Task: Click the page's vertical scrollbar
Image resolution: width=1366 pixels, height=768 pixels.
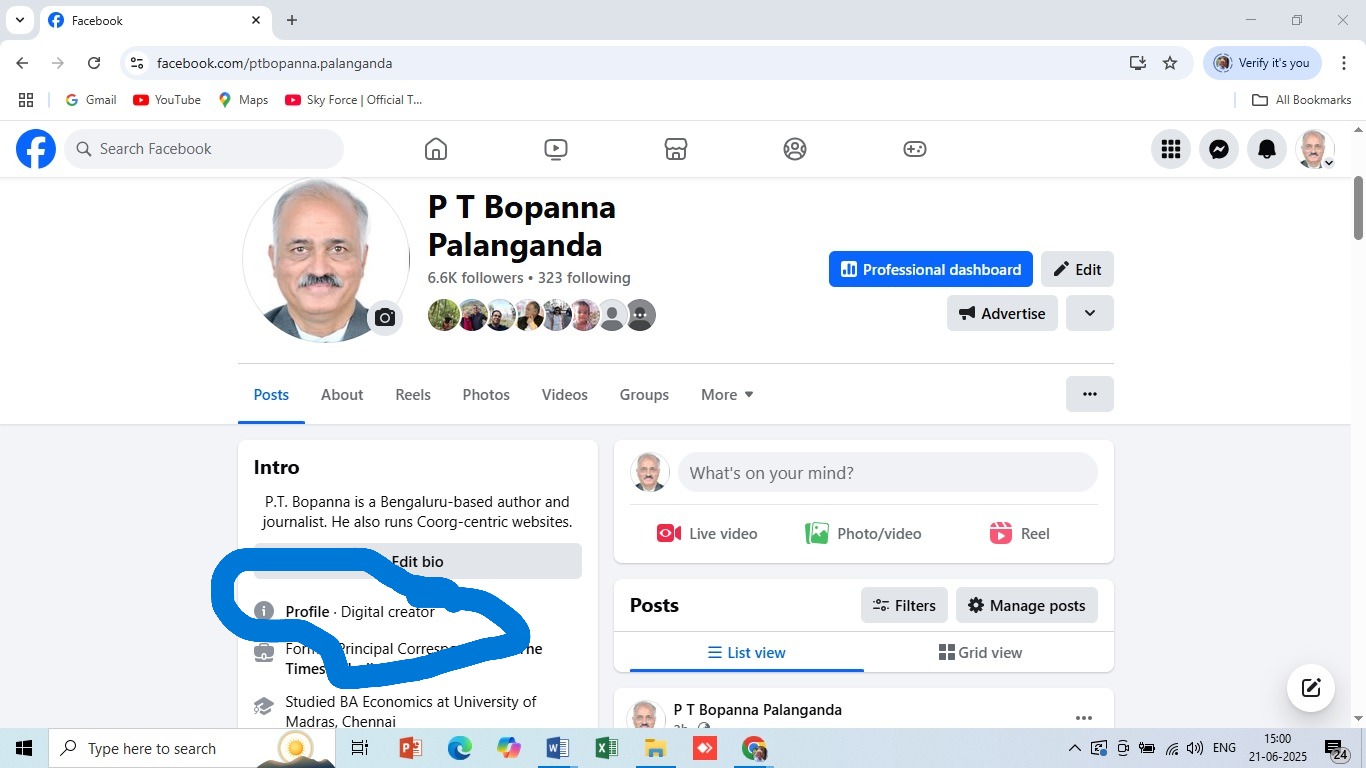Action: pyautogui.click(x=1358, y=208)
